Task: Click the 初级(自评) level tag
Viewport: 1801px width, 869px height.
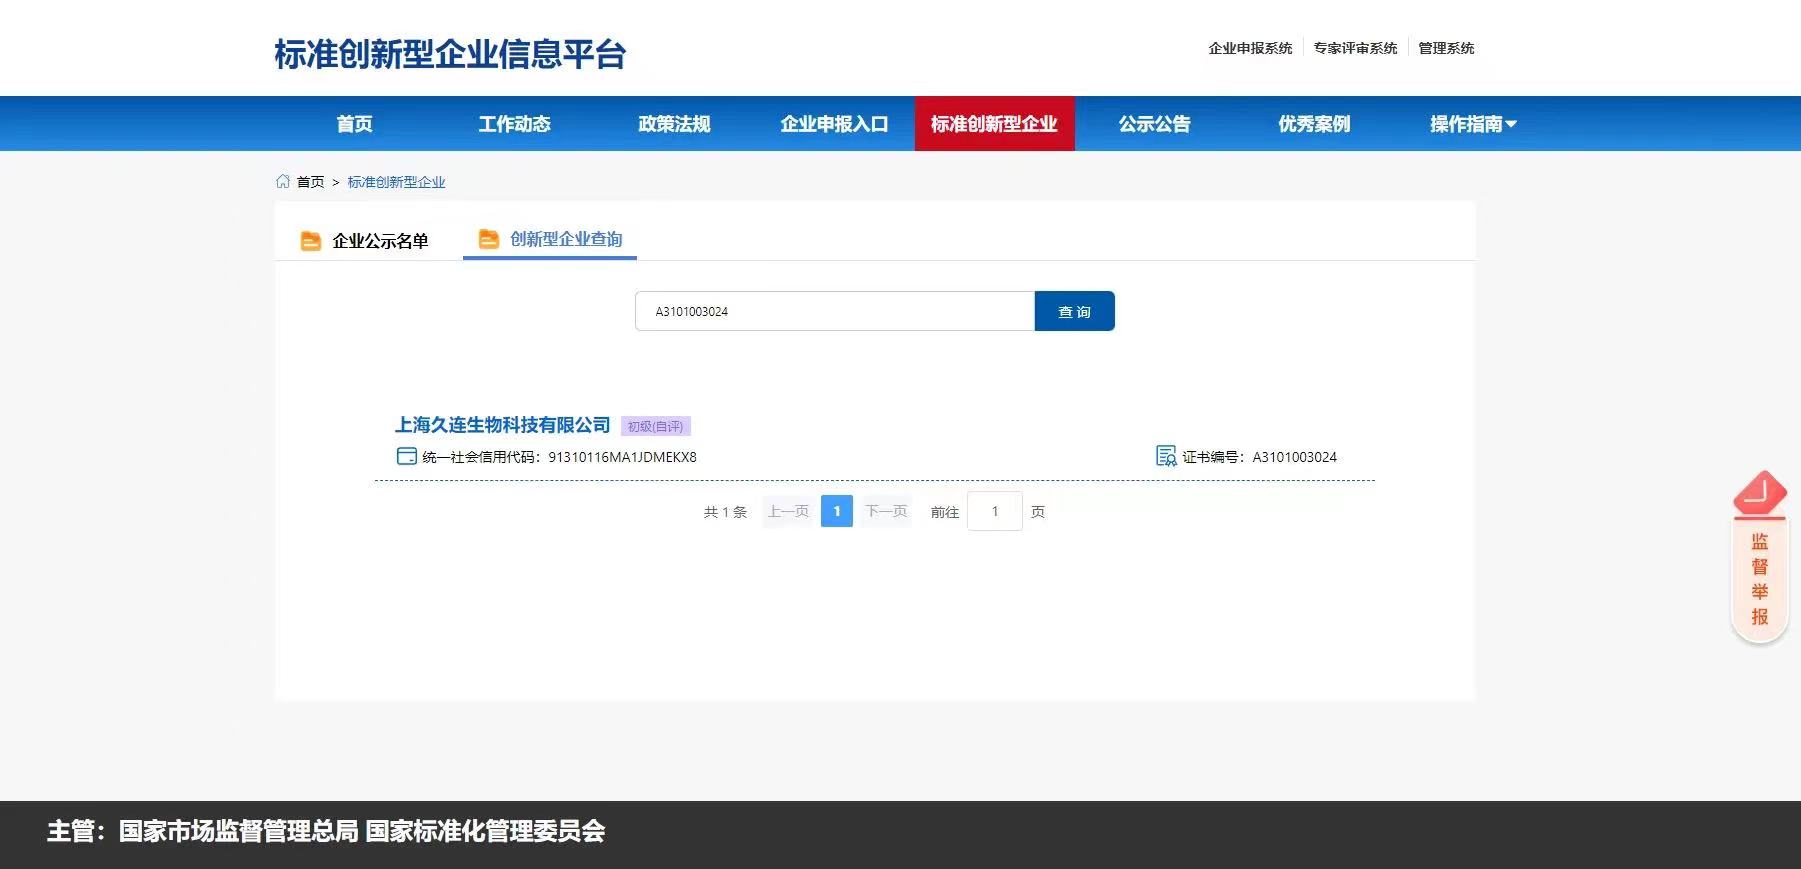Action: pyautogui.click(x=656, y=426)
